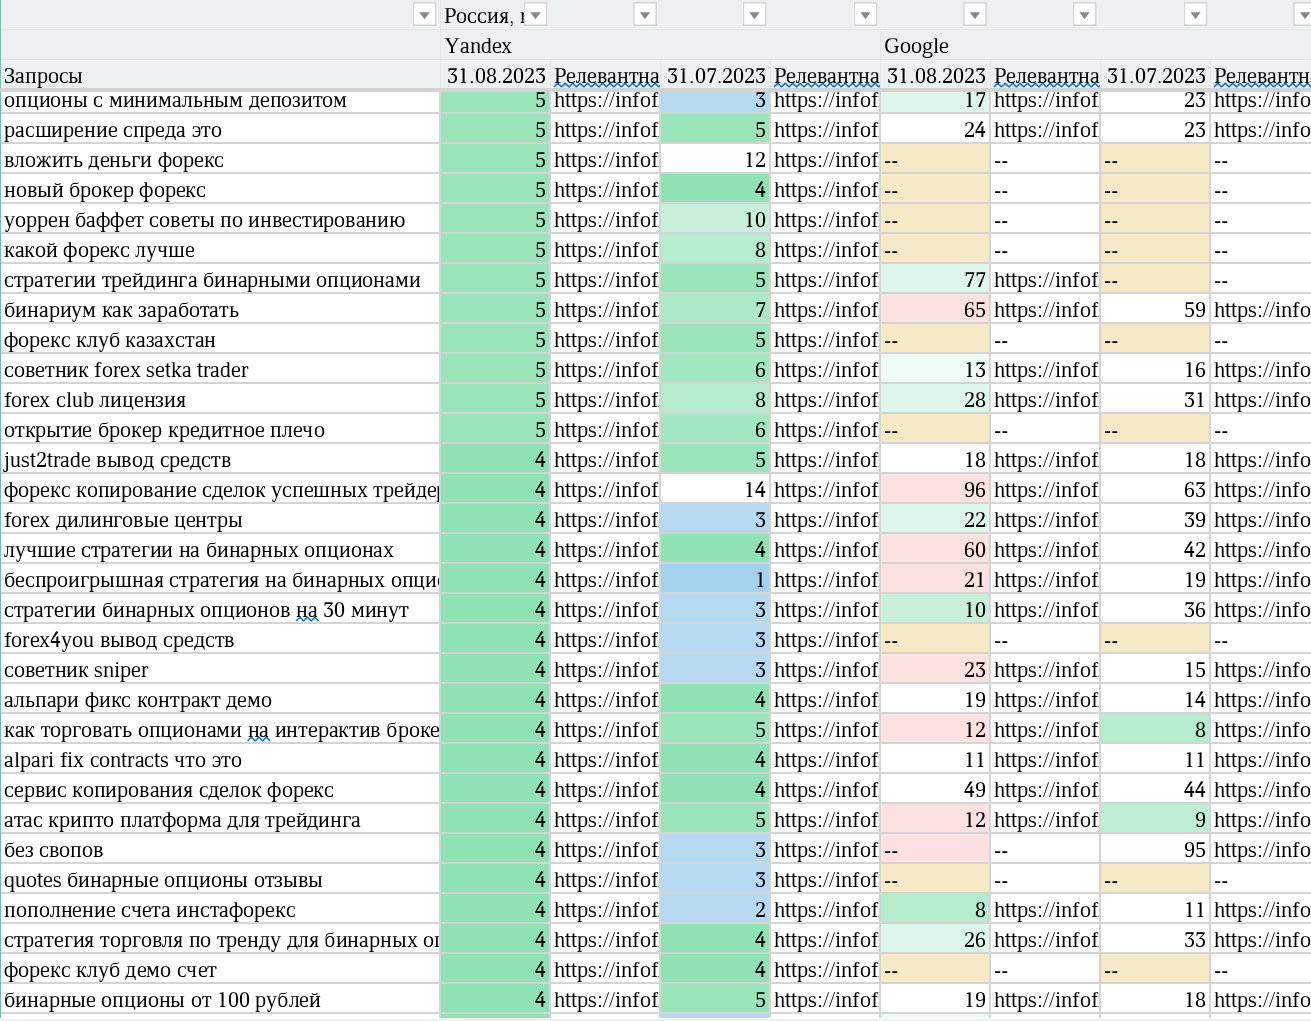Open filter dropdown above Google 31.08.2023 column

click(x=975, y=15)
